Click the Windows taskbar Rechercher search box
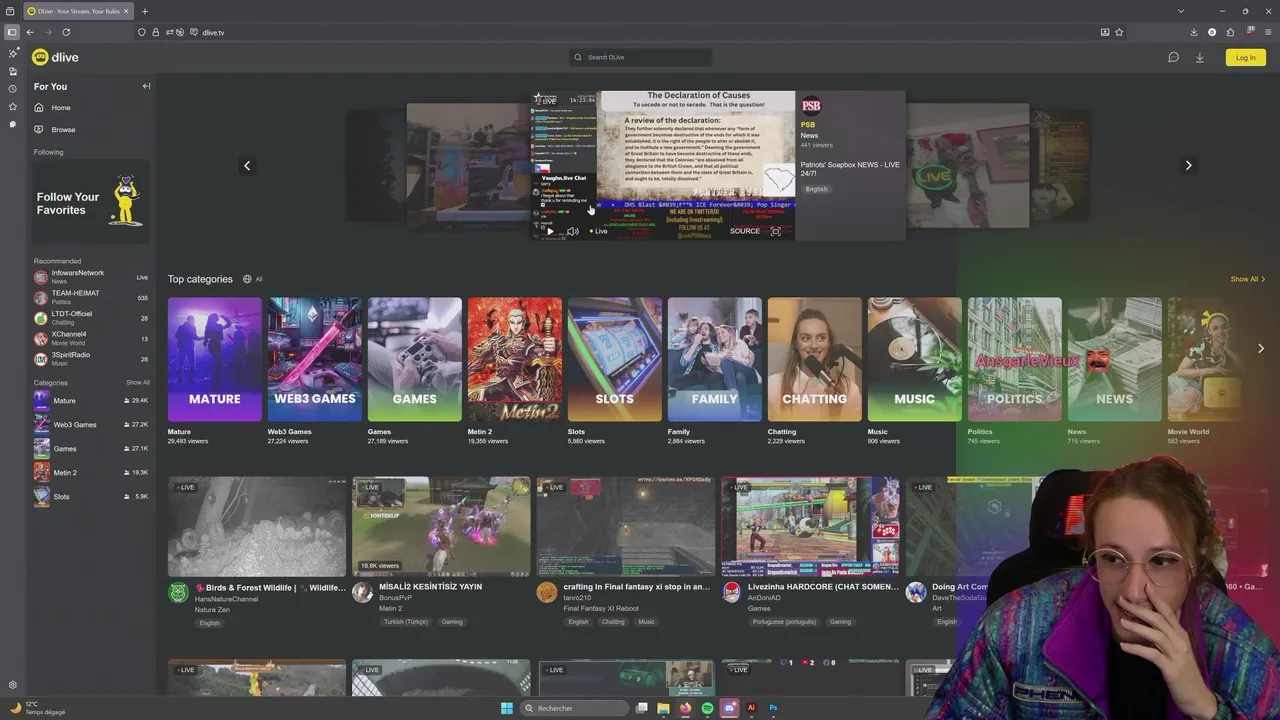The width and height of the screenshot is (1280, 720). (x=575, y=708)
